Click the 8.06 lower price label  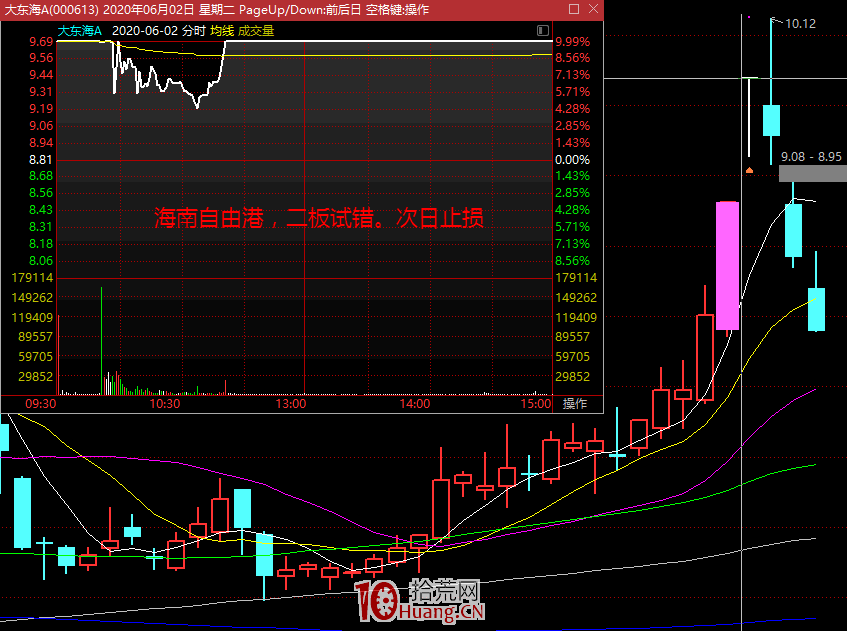tap(41, 261)
